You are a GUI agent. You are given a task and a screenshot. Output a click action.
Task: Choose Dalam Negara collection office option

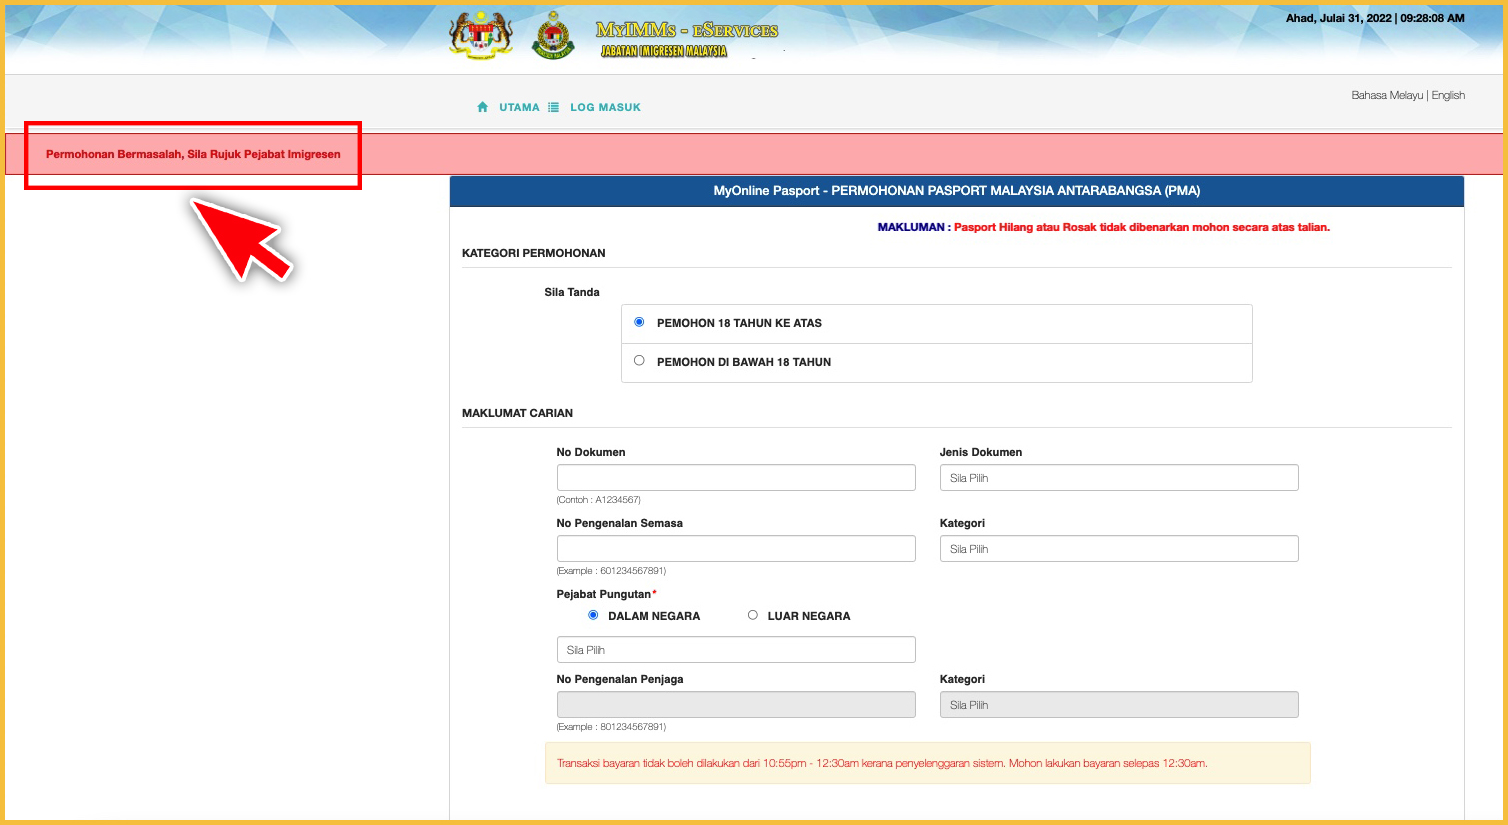(593, 615)
